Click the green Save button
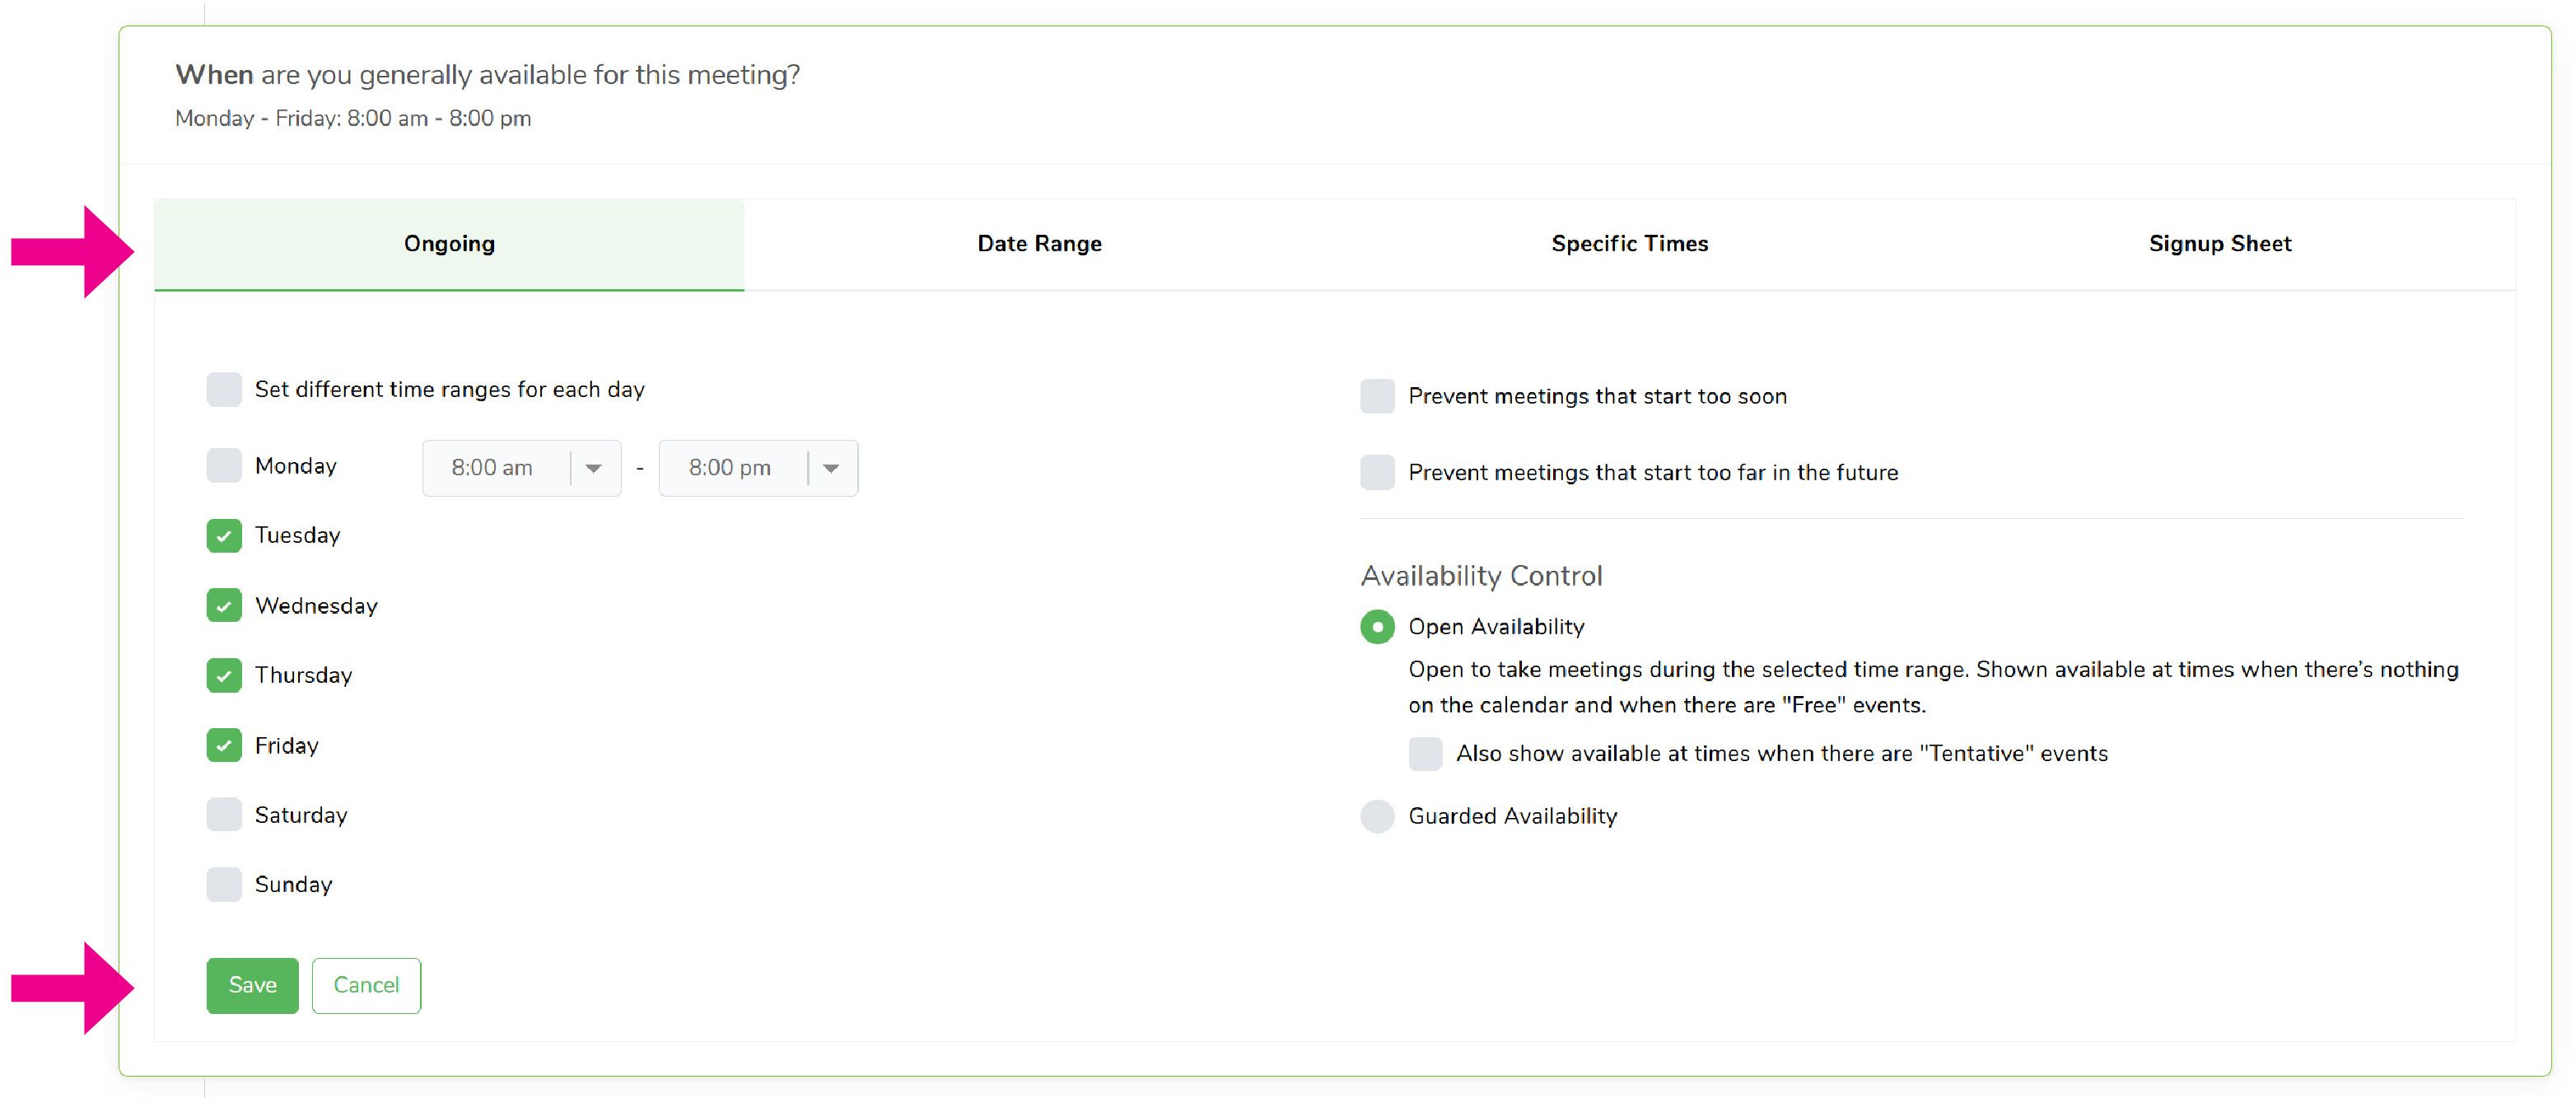This screenshot has height=1112, width=2576. [252, 986]
